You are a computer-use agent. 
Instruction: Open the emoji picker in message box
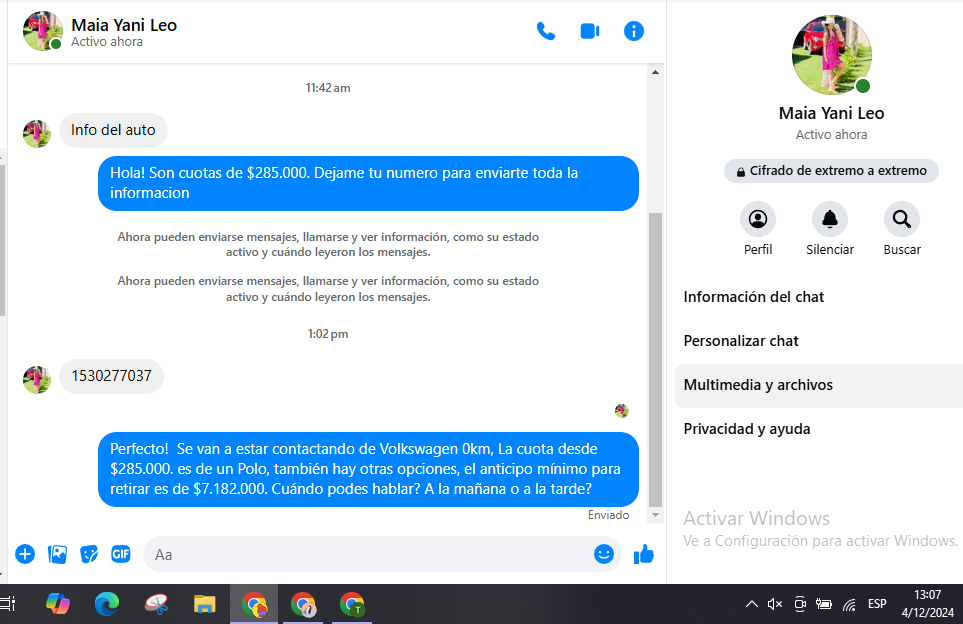[604, 554]
